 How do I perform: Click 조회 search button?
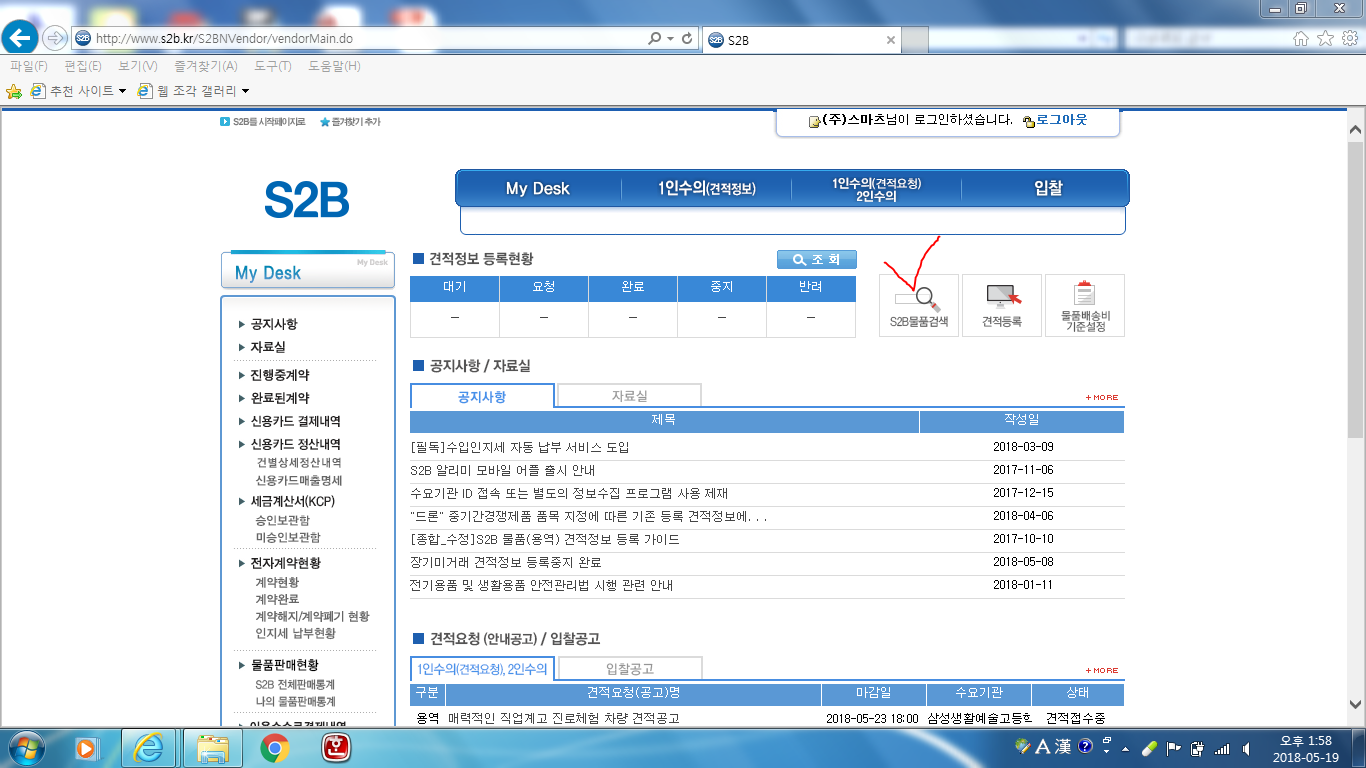point(817,259)
